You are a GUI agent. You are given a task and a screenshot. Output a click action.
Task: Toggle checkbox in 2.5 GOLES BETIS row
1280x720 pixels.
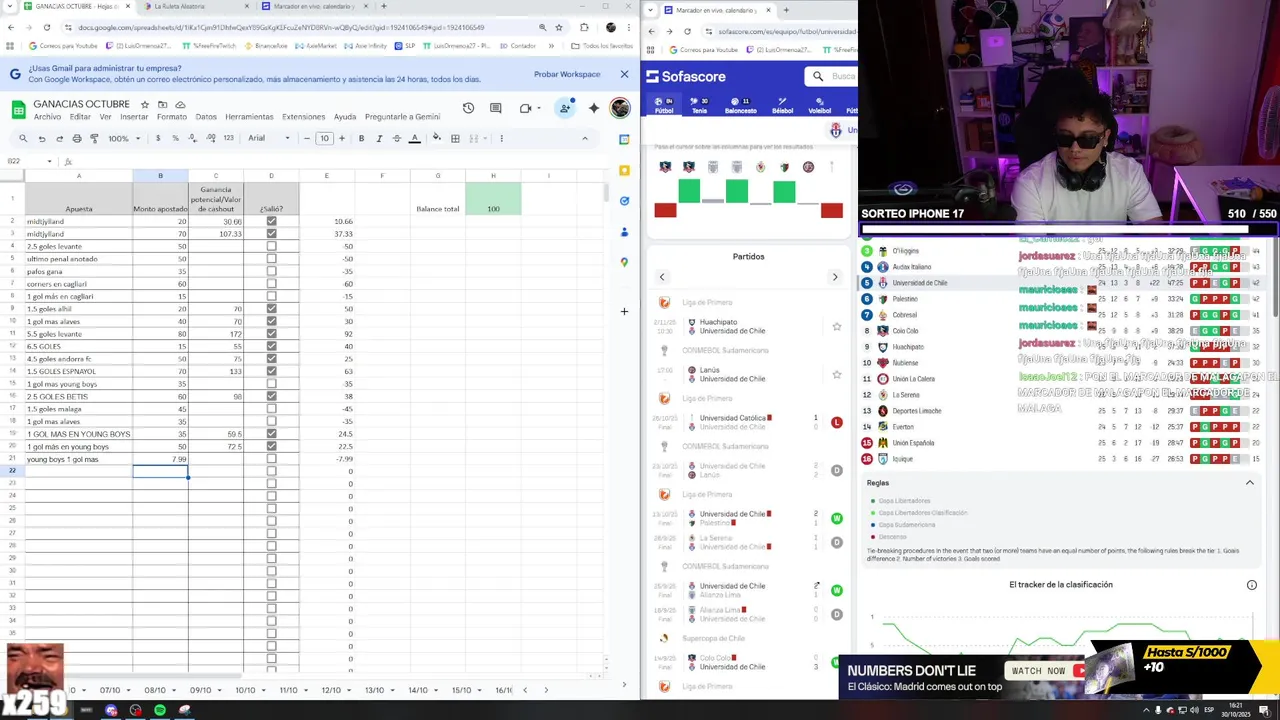271,396
